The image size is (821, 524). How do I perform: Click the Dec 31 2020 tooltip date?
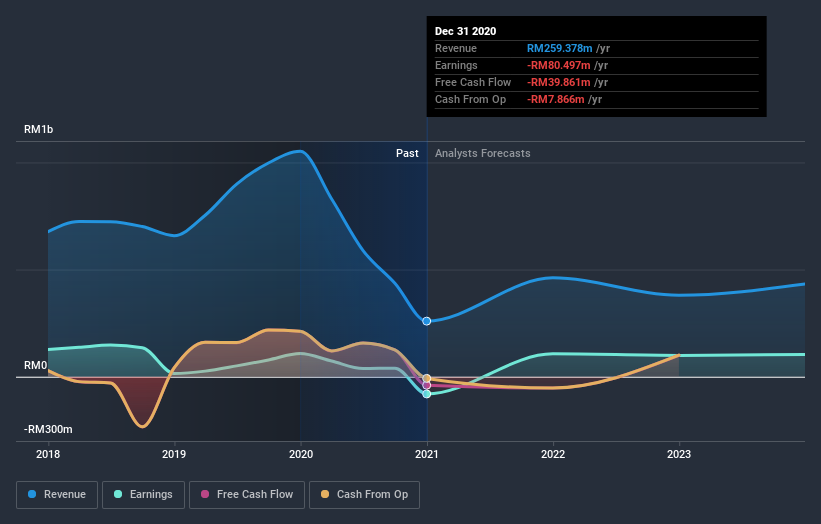[x=465, y=31]
